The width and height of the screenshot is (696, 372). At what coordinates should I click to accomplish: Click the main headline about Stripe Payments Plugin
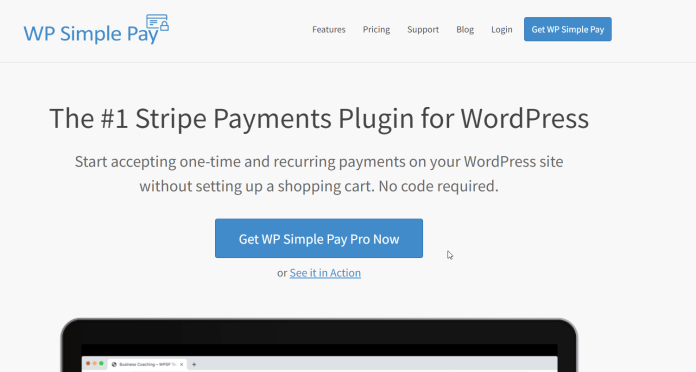(x=319, y=119)
